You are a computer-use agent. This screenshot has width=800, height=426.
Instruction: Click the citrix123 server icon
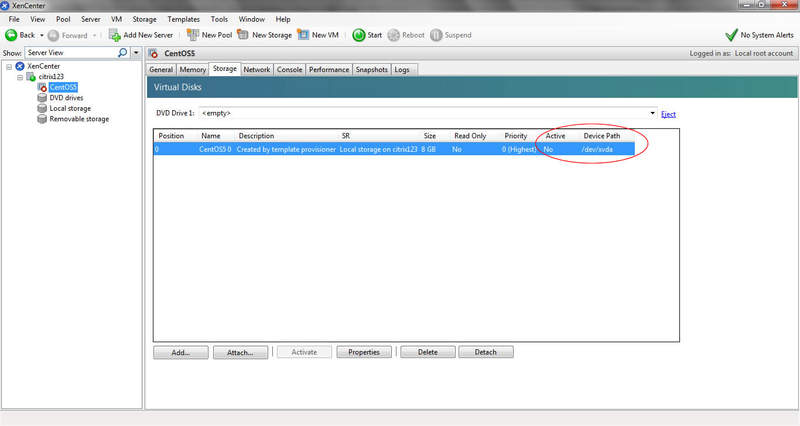[x=31, y=77]
